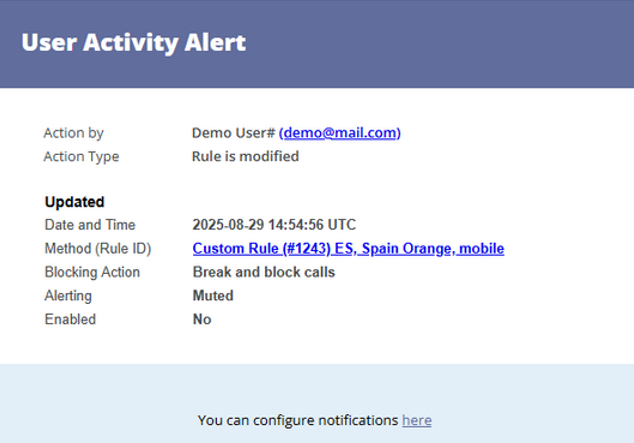This screenshot has height=443, width=634.
Task: Click the 'Break and block calls' value
Action: [x=264, y=272]
